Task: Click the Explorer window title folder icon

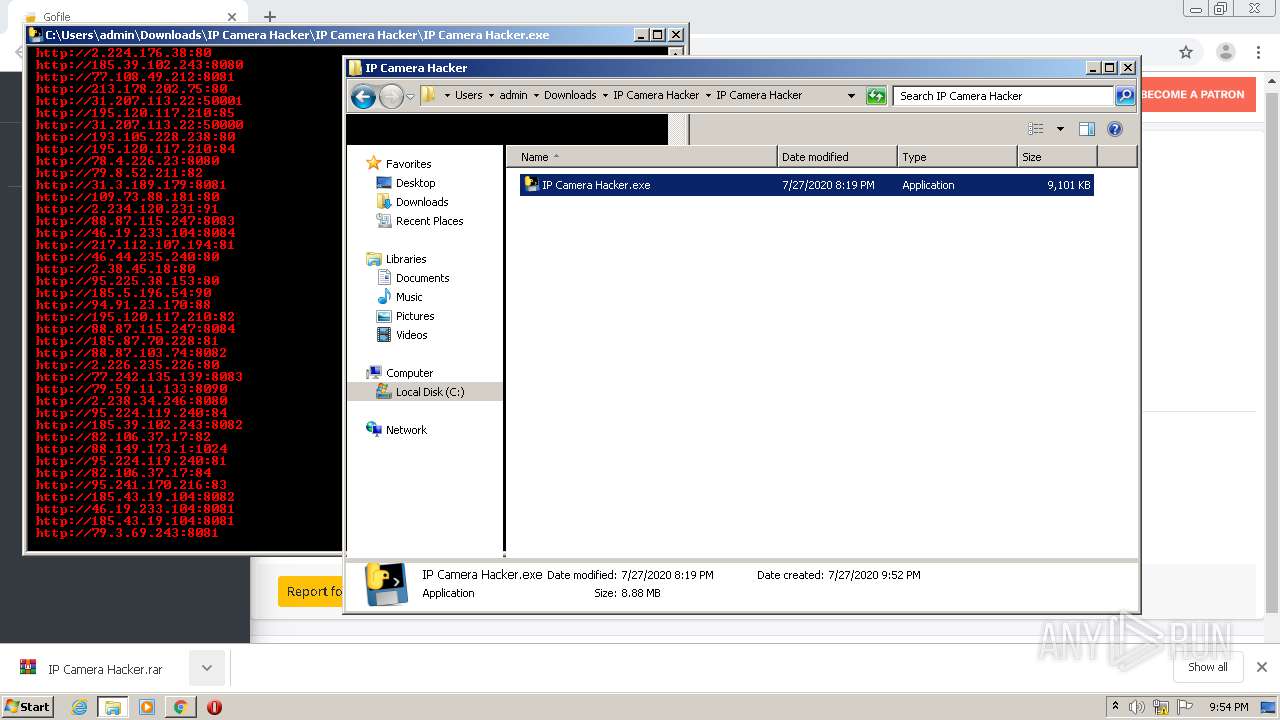Action: [x=355, y=68]
